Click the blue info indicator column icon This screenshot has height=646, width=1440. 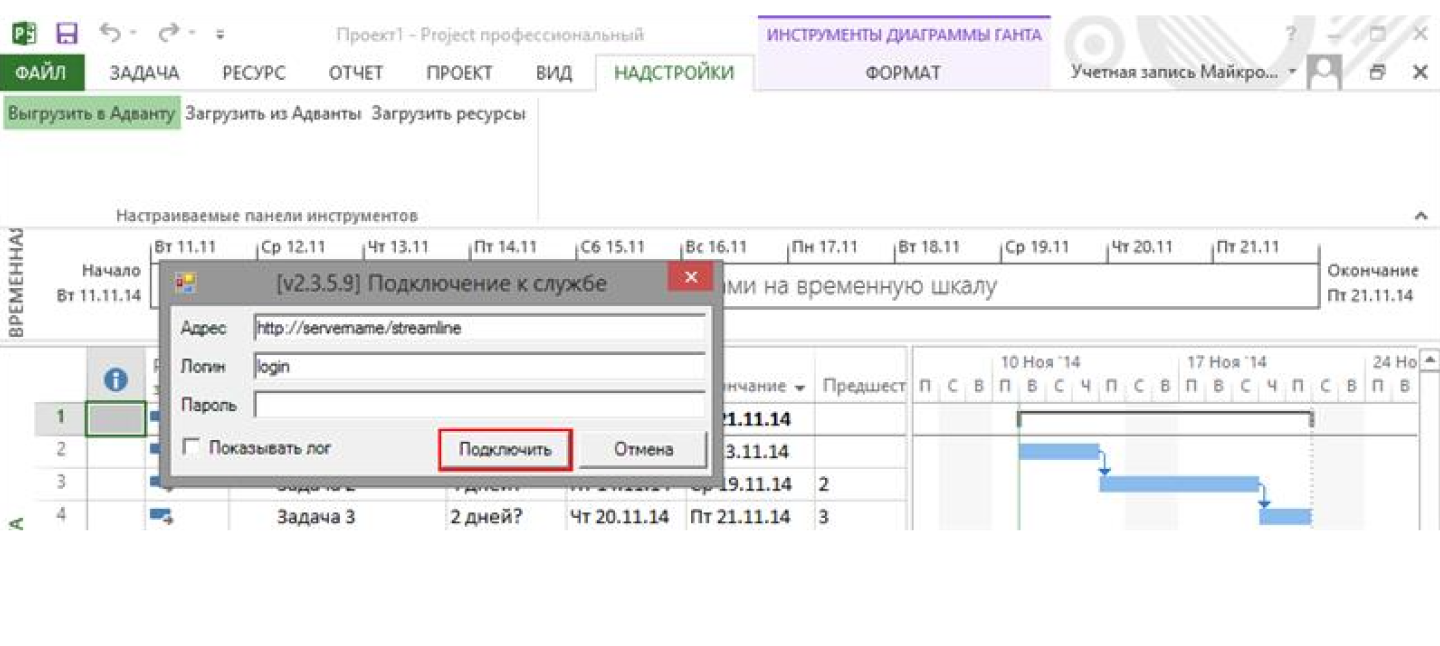point(116,380)
